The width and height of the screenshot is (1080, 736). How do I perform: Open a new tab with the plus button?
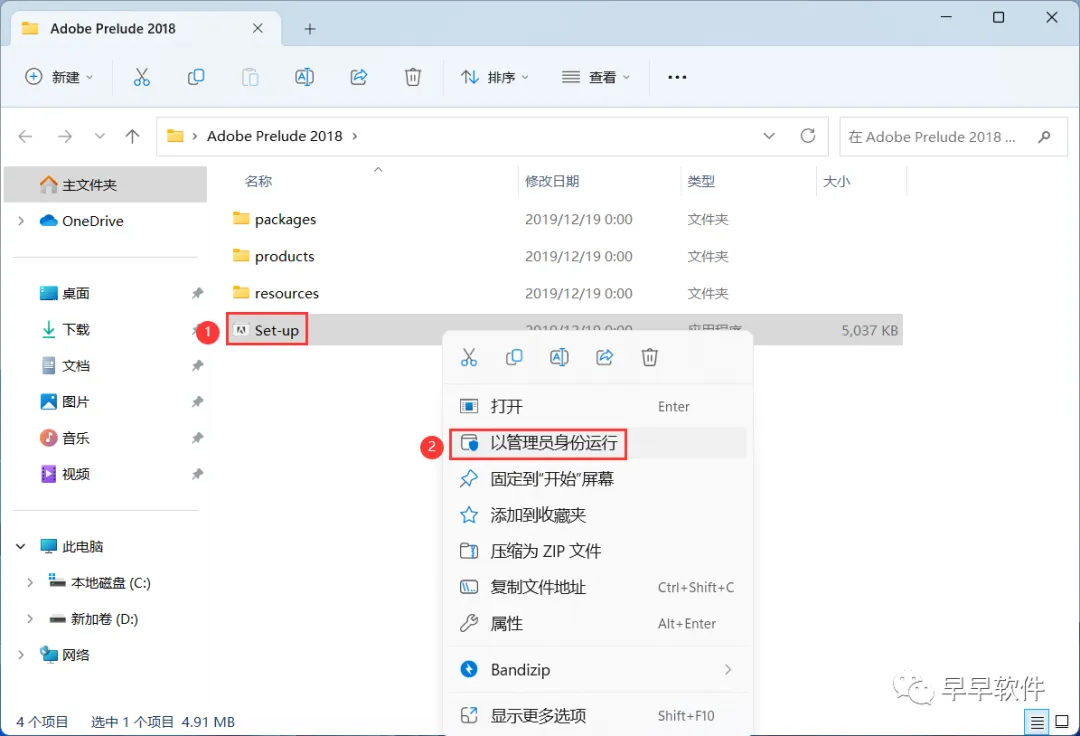point(310,29)
